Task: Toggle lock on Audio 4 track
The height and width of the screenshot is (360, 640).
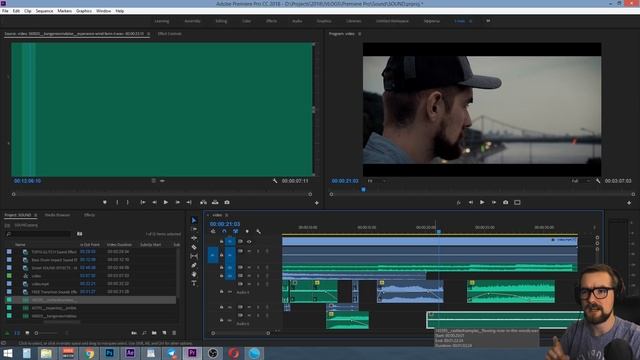Action: coord(222,291)
